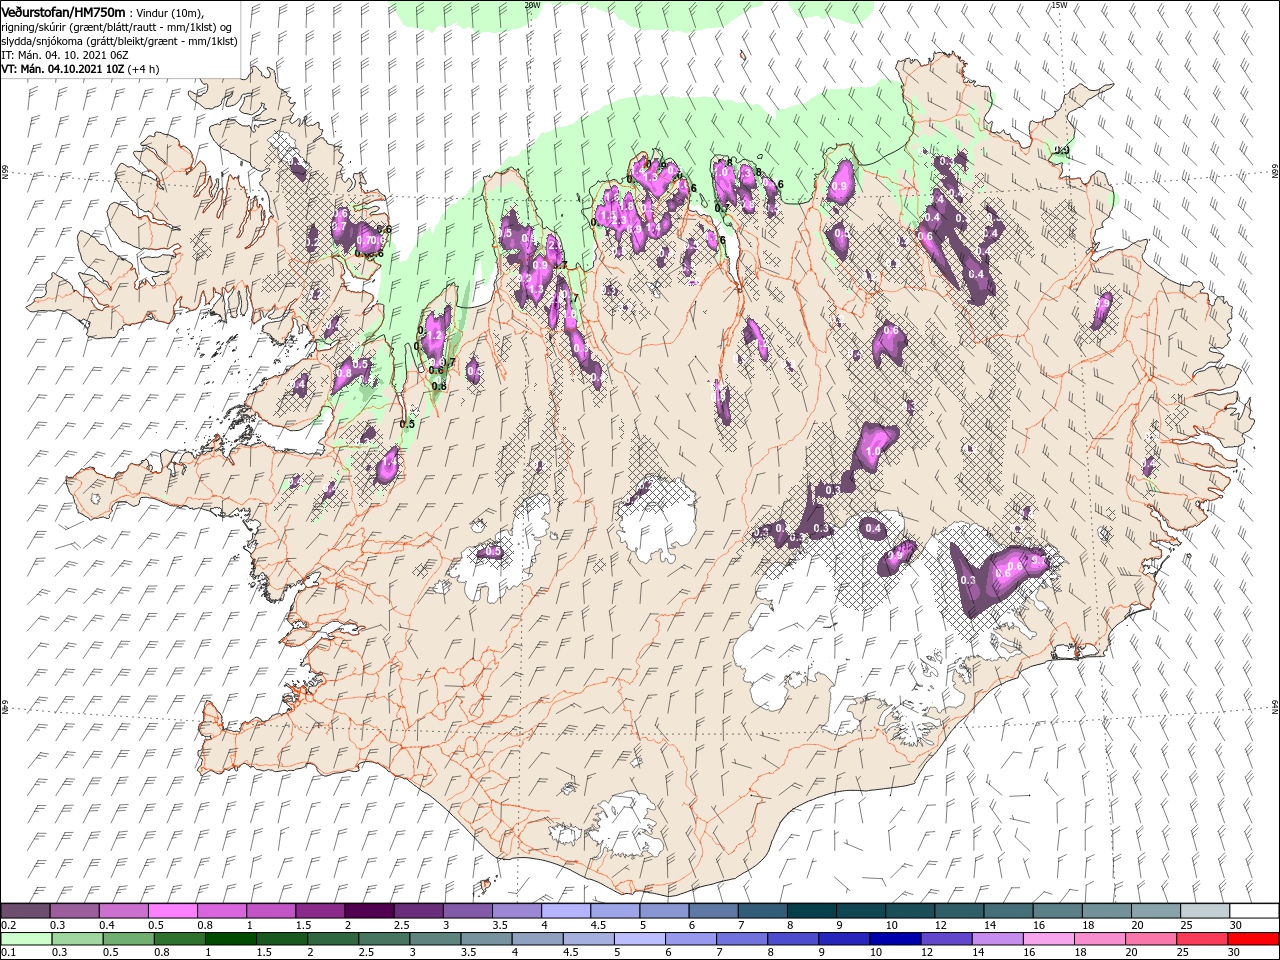
Task: Pick the grey-green 3–3.5 rain legend swatch
Action: (435, 939)
